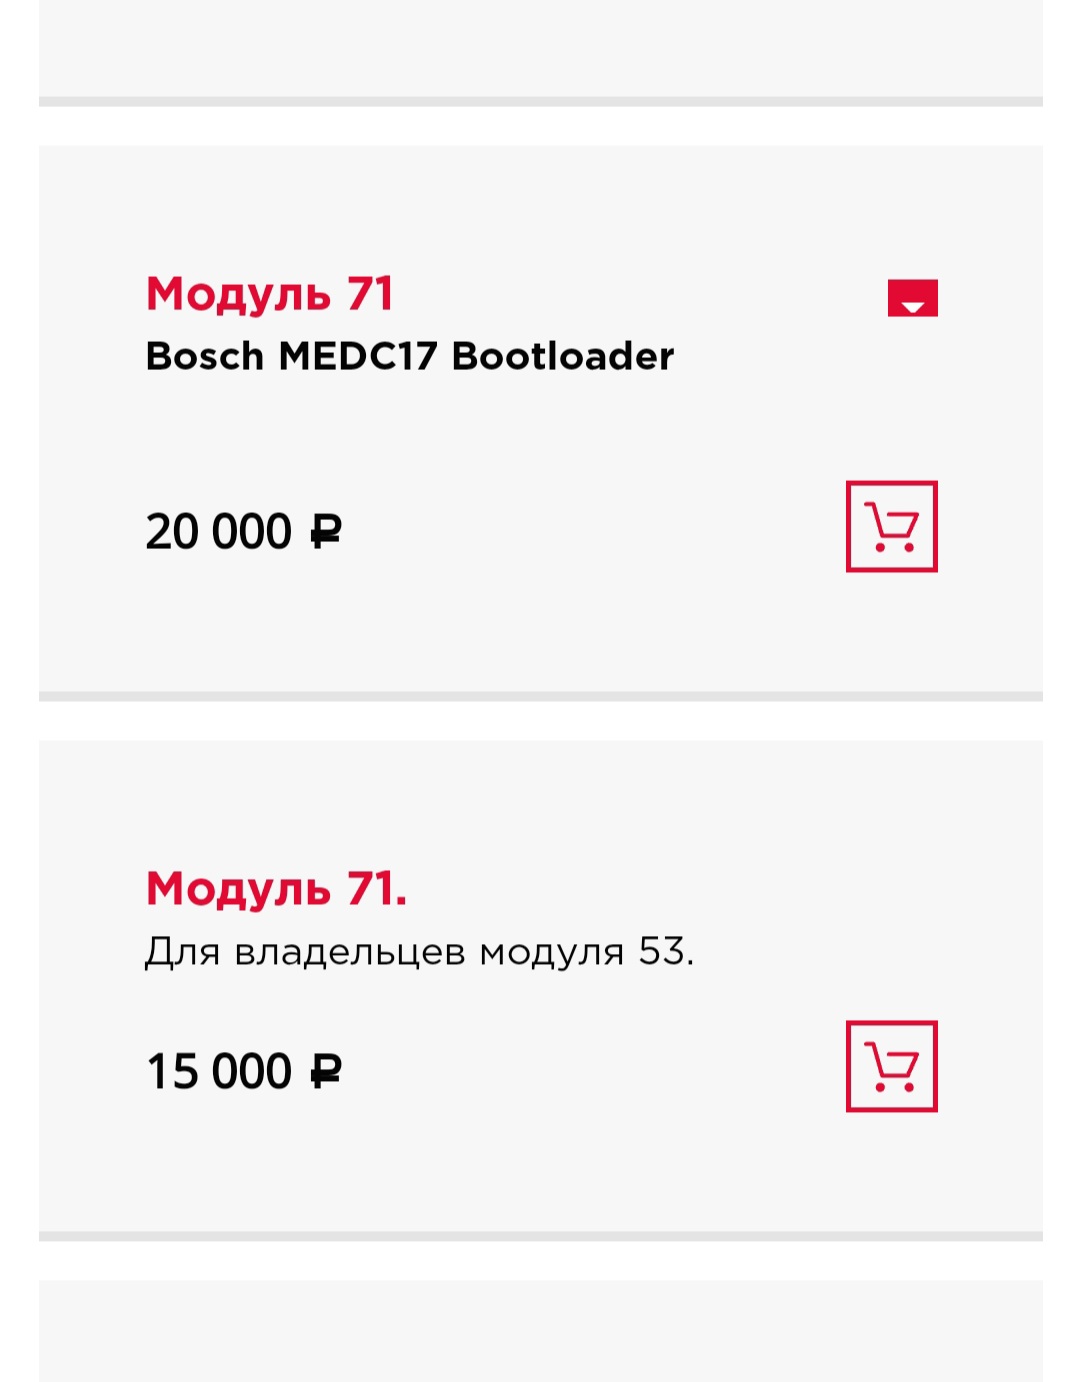Click the word Bootloader in the subtitle

tap(563, 356)
